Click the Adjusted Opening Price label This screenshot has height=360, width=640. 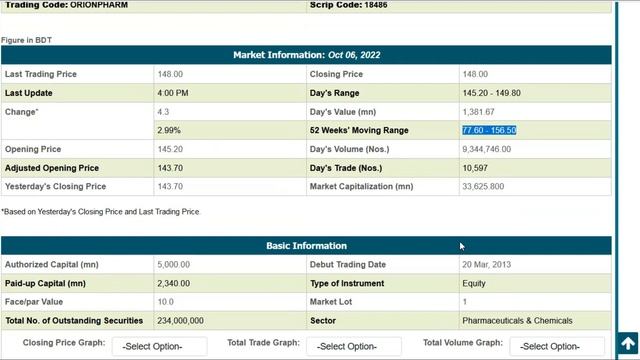52,168
